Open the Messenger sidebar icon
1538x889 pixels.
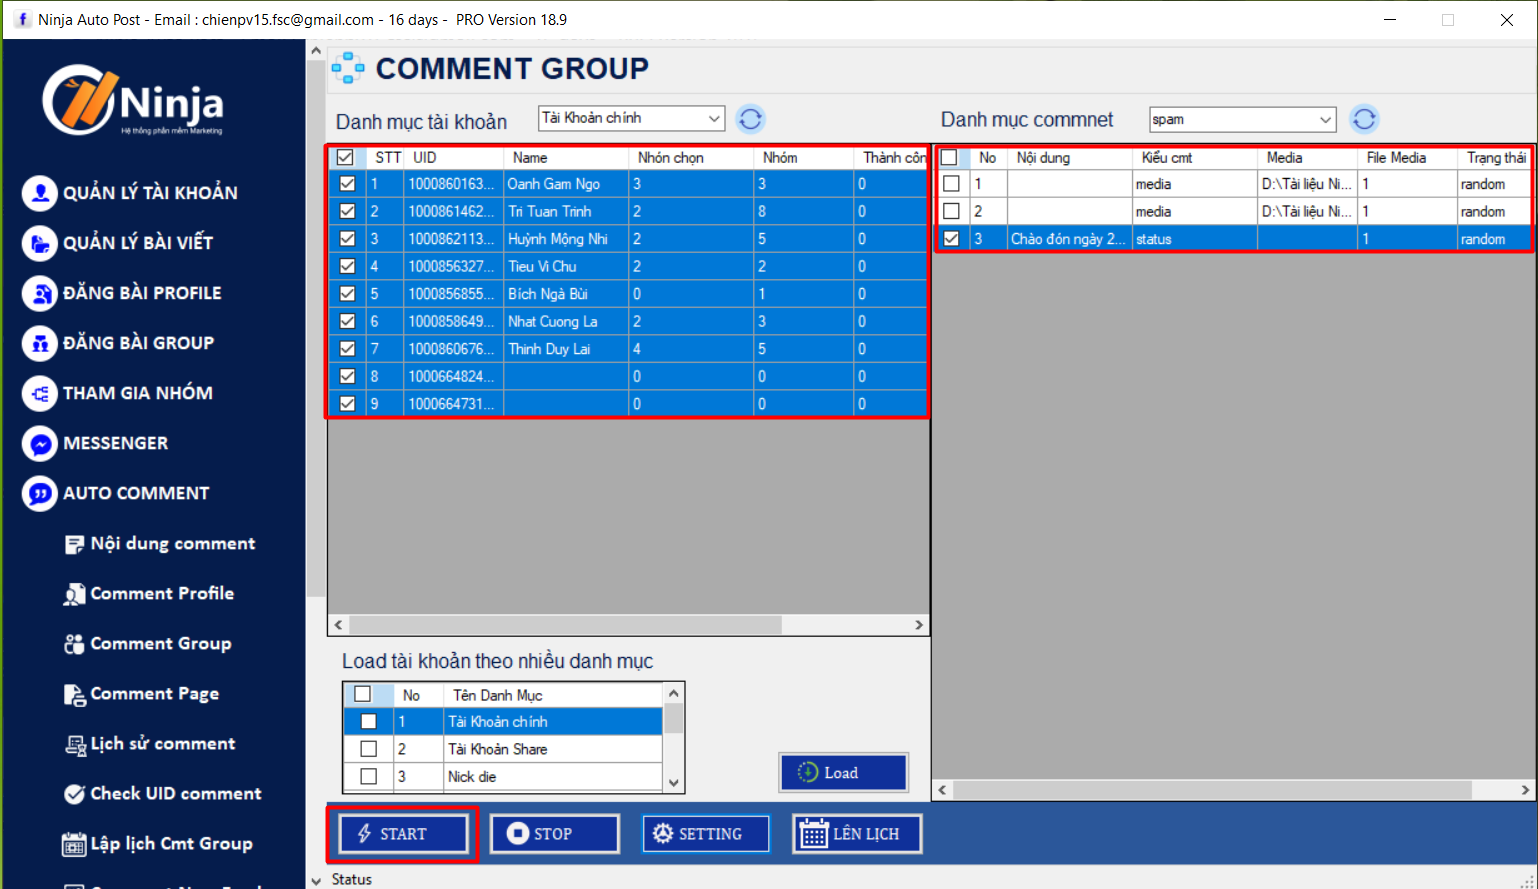tap(39, 443)
